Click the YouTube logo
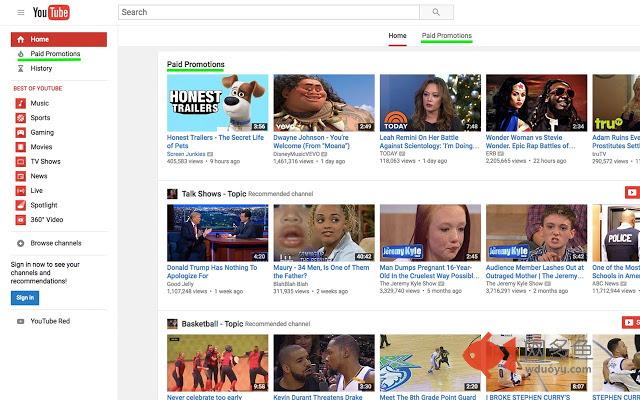640x400 pixels. (x=55, y=12)
